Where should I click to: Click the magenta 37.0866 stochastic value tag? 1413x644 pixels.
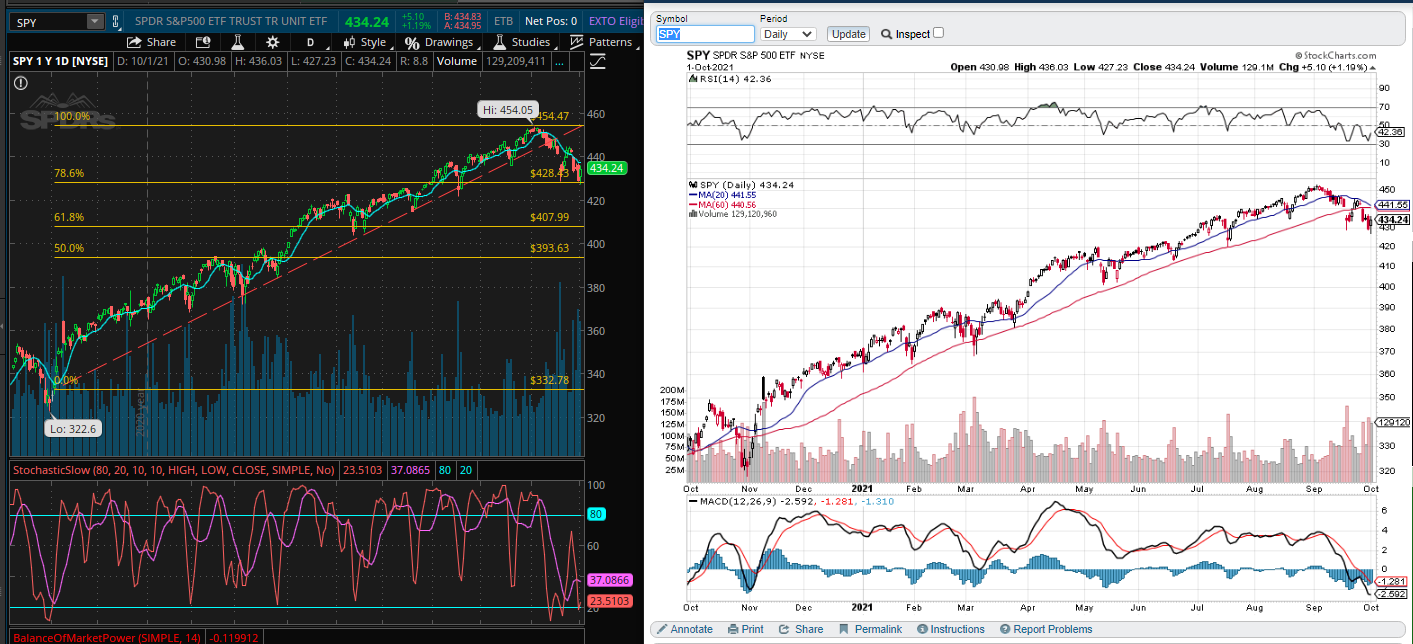click(x=608, y=580)
